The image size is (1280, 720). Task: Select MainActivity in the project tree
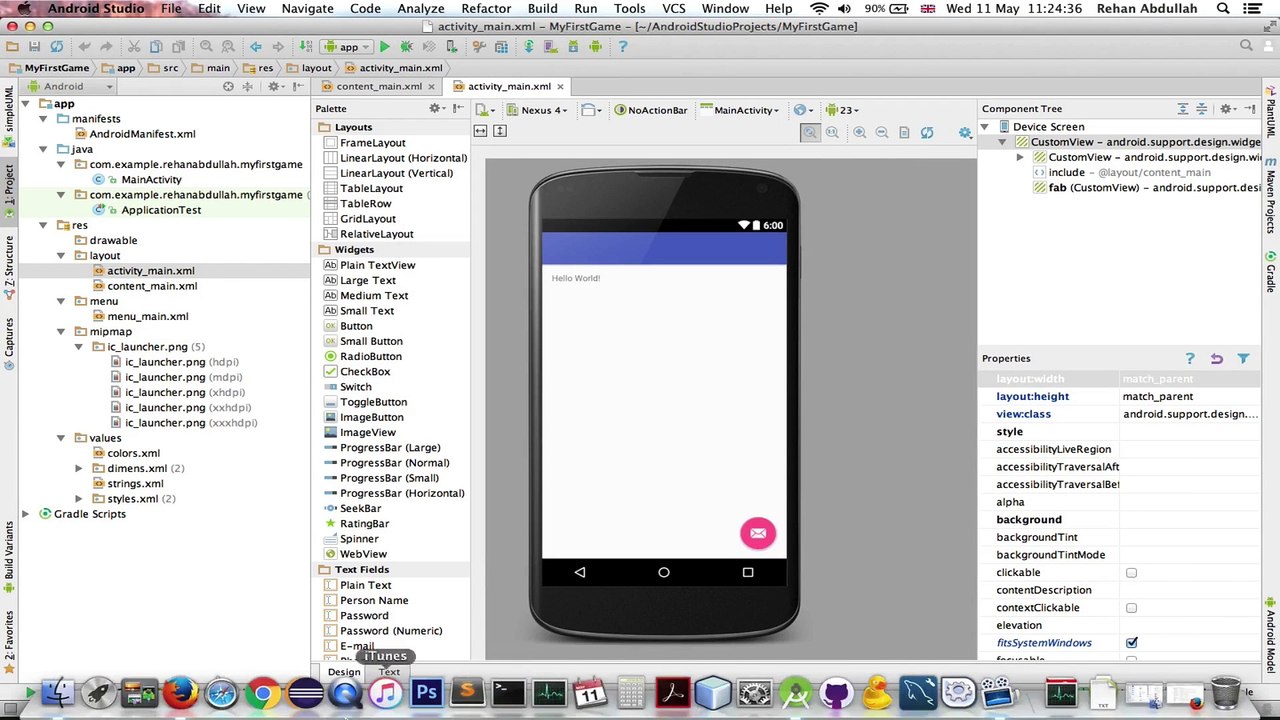[x=151, y=180]
